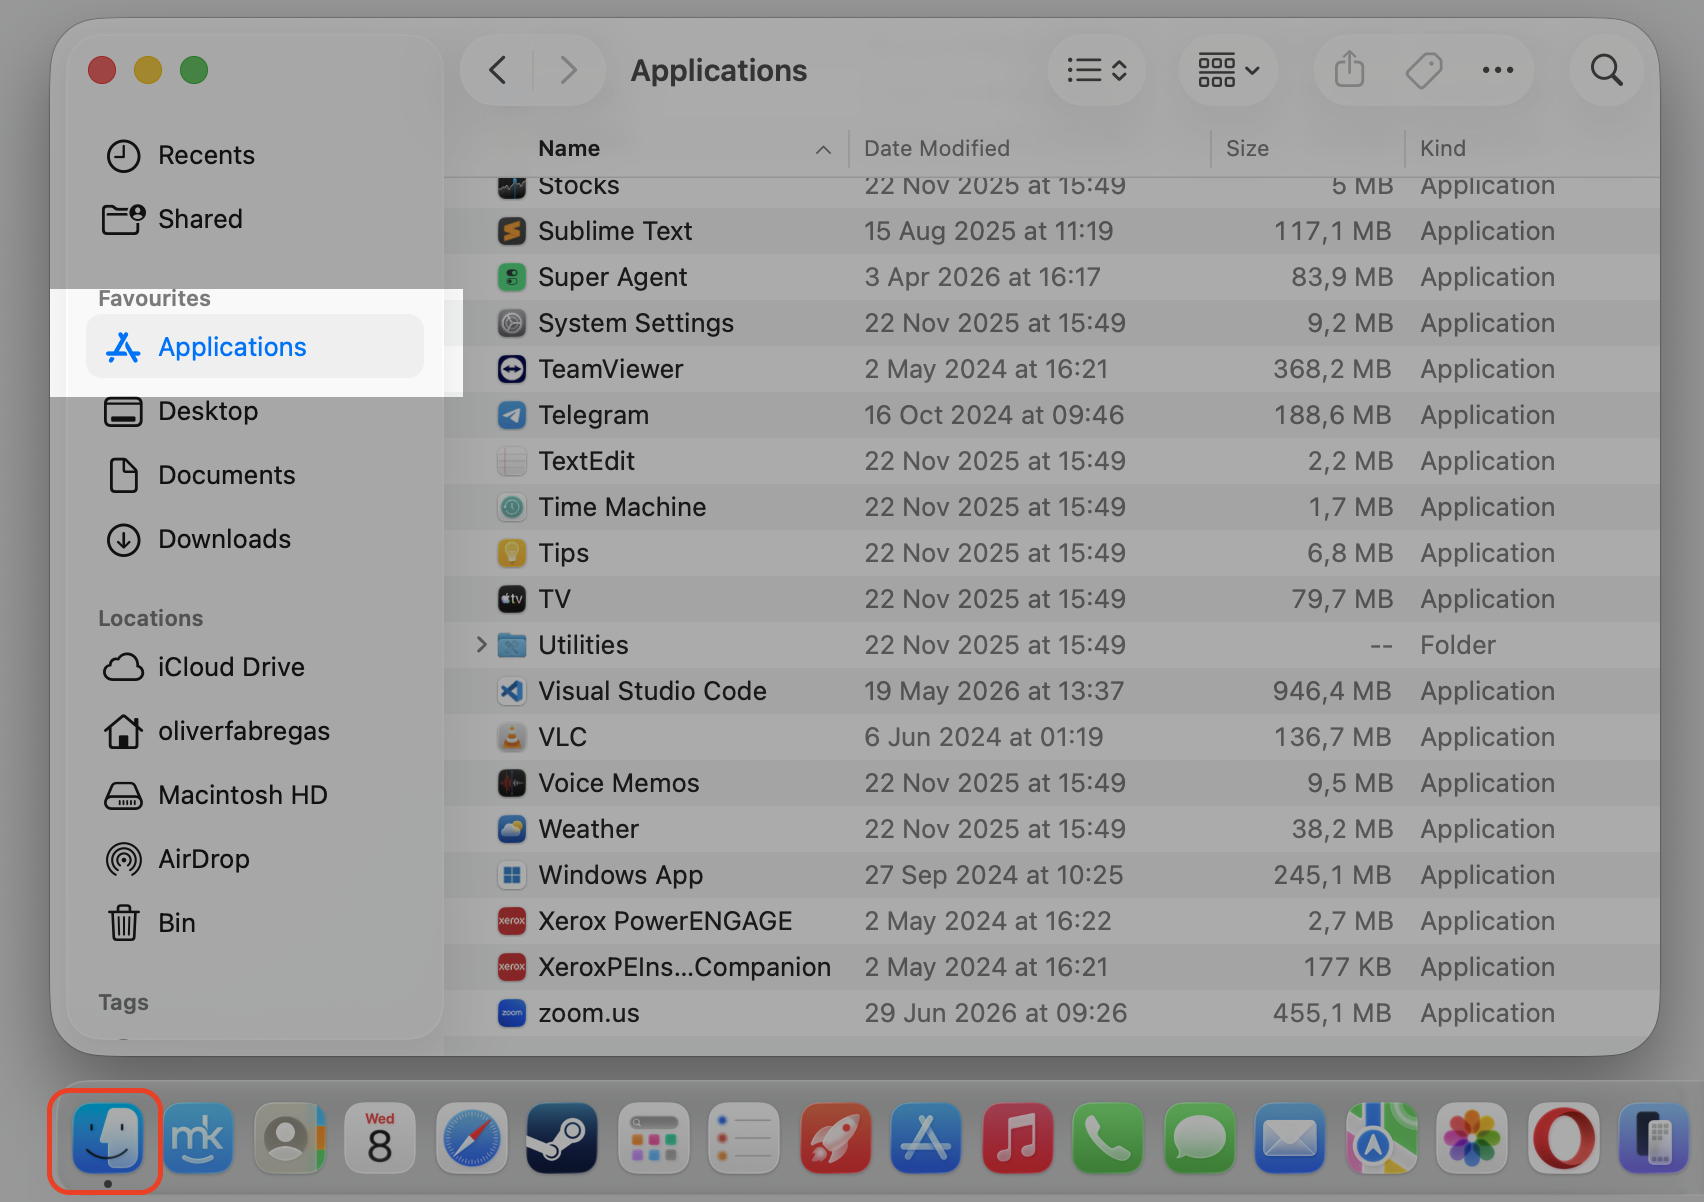Open Reminders from the Dock
This screenshot has height=1202, width=1704.
pyautogui.click(x=744, y=1138)
